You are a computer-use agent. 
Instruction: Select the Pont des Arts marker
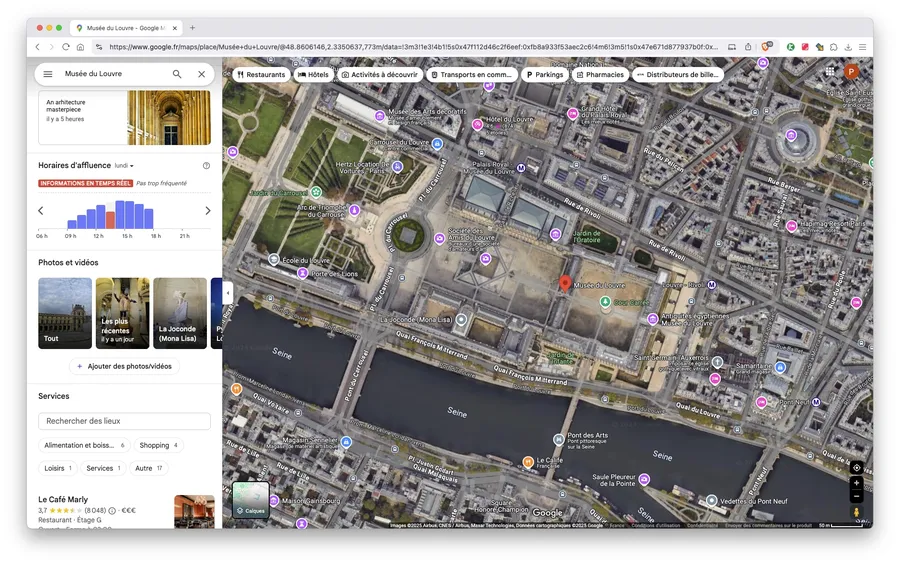pyautogui.click(x=558, y=439)
